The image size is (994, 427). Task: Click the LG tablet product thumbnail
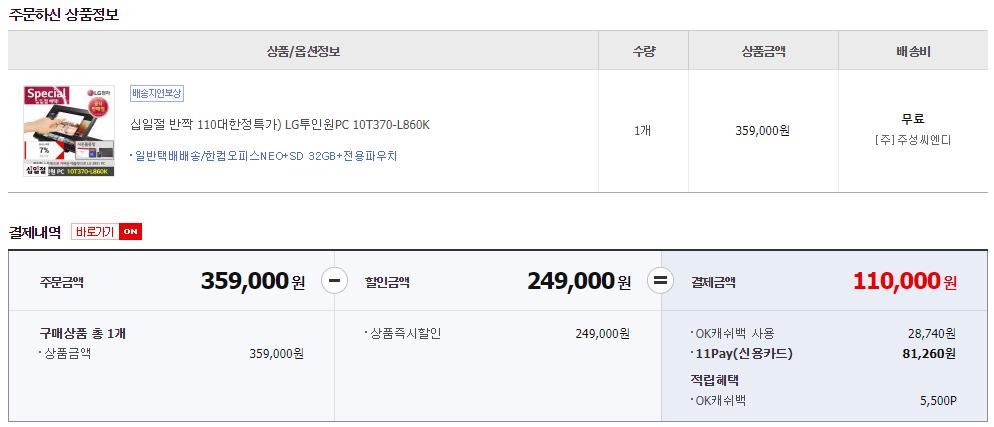pyautogui.click(x=68, y=131)
